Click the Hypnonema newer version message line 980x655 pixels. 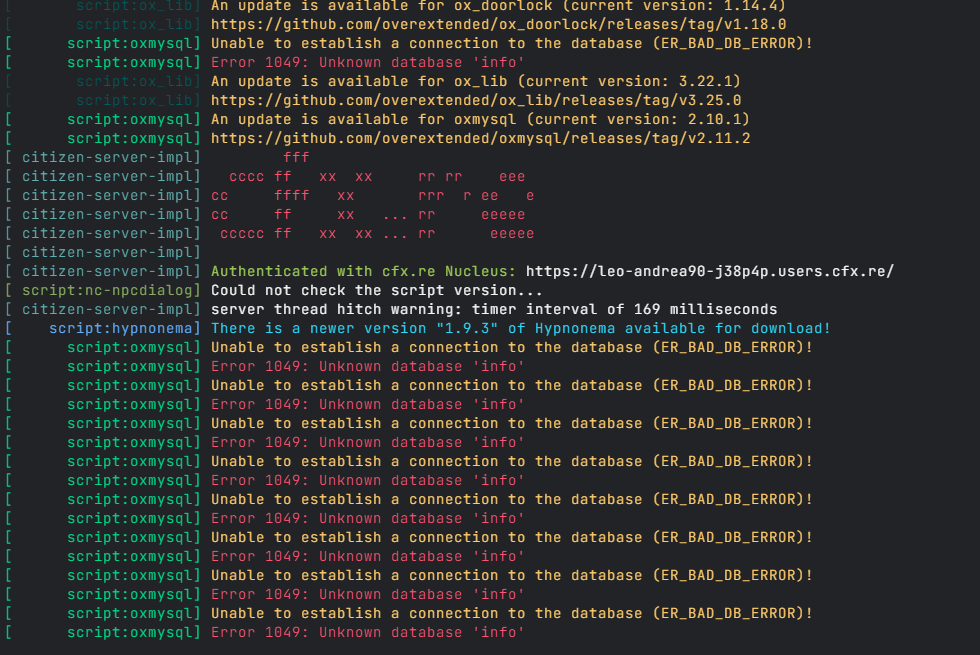[x=521, y=328]
